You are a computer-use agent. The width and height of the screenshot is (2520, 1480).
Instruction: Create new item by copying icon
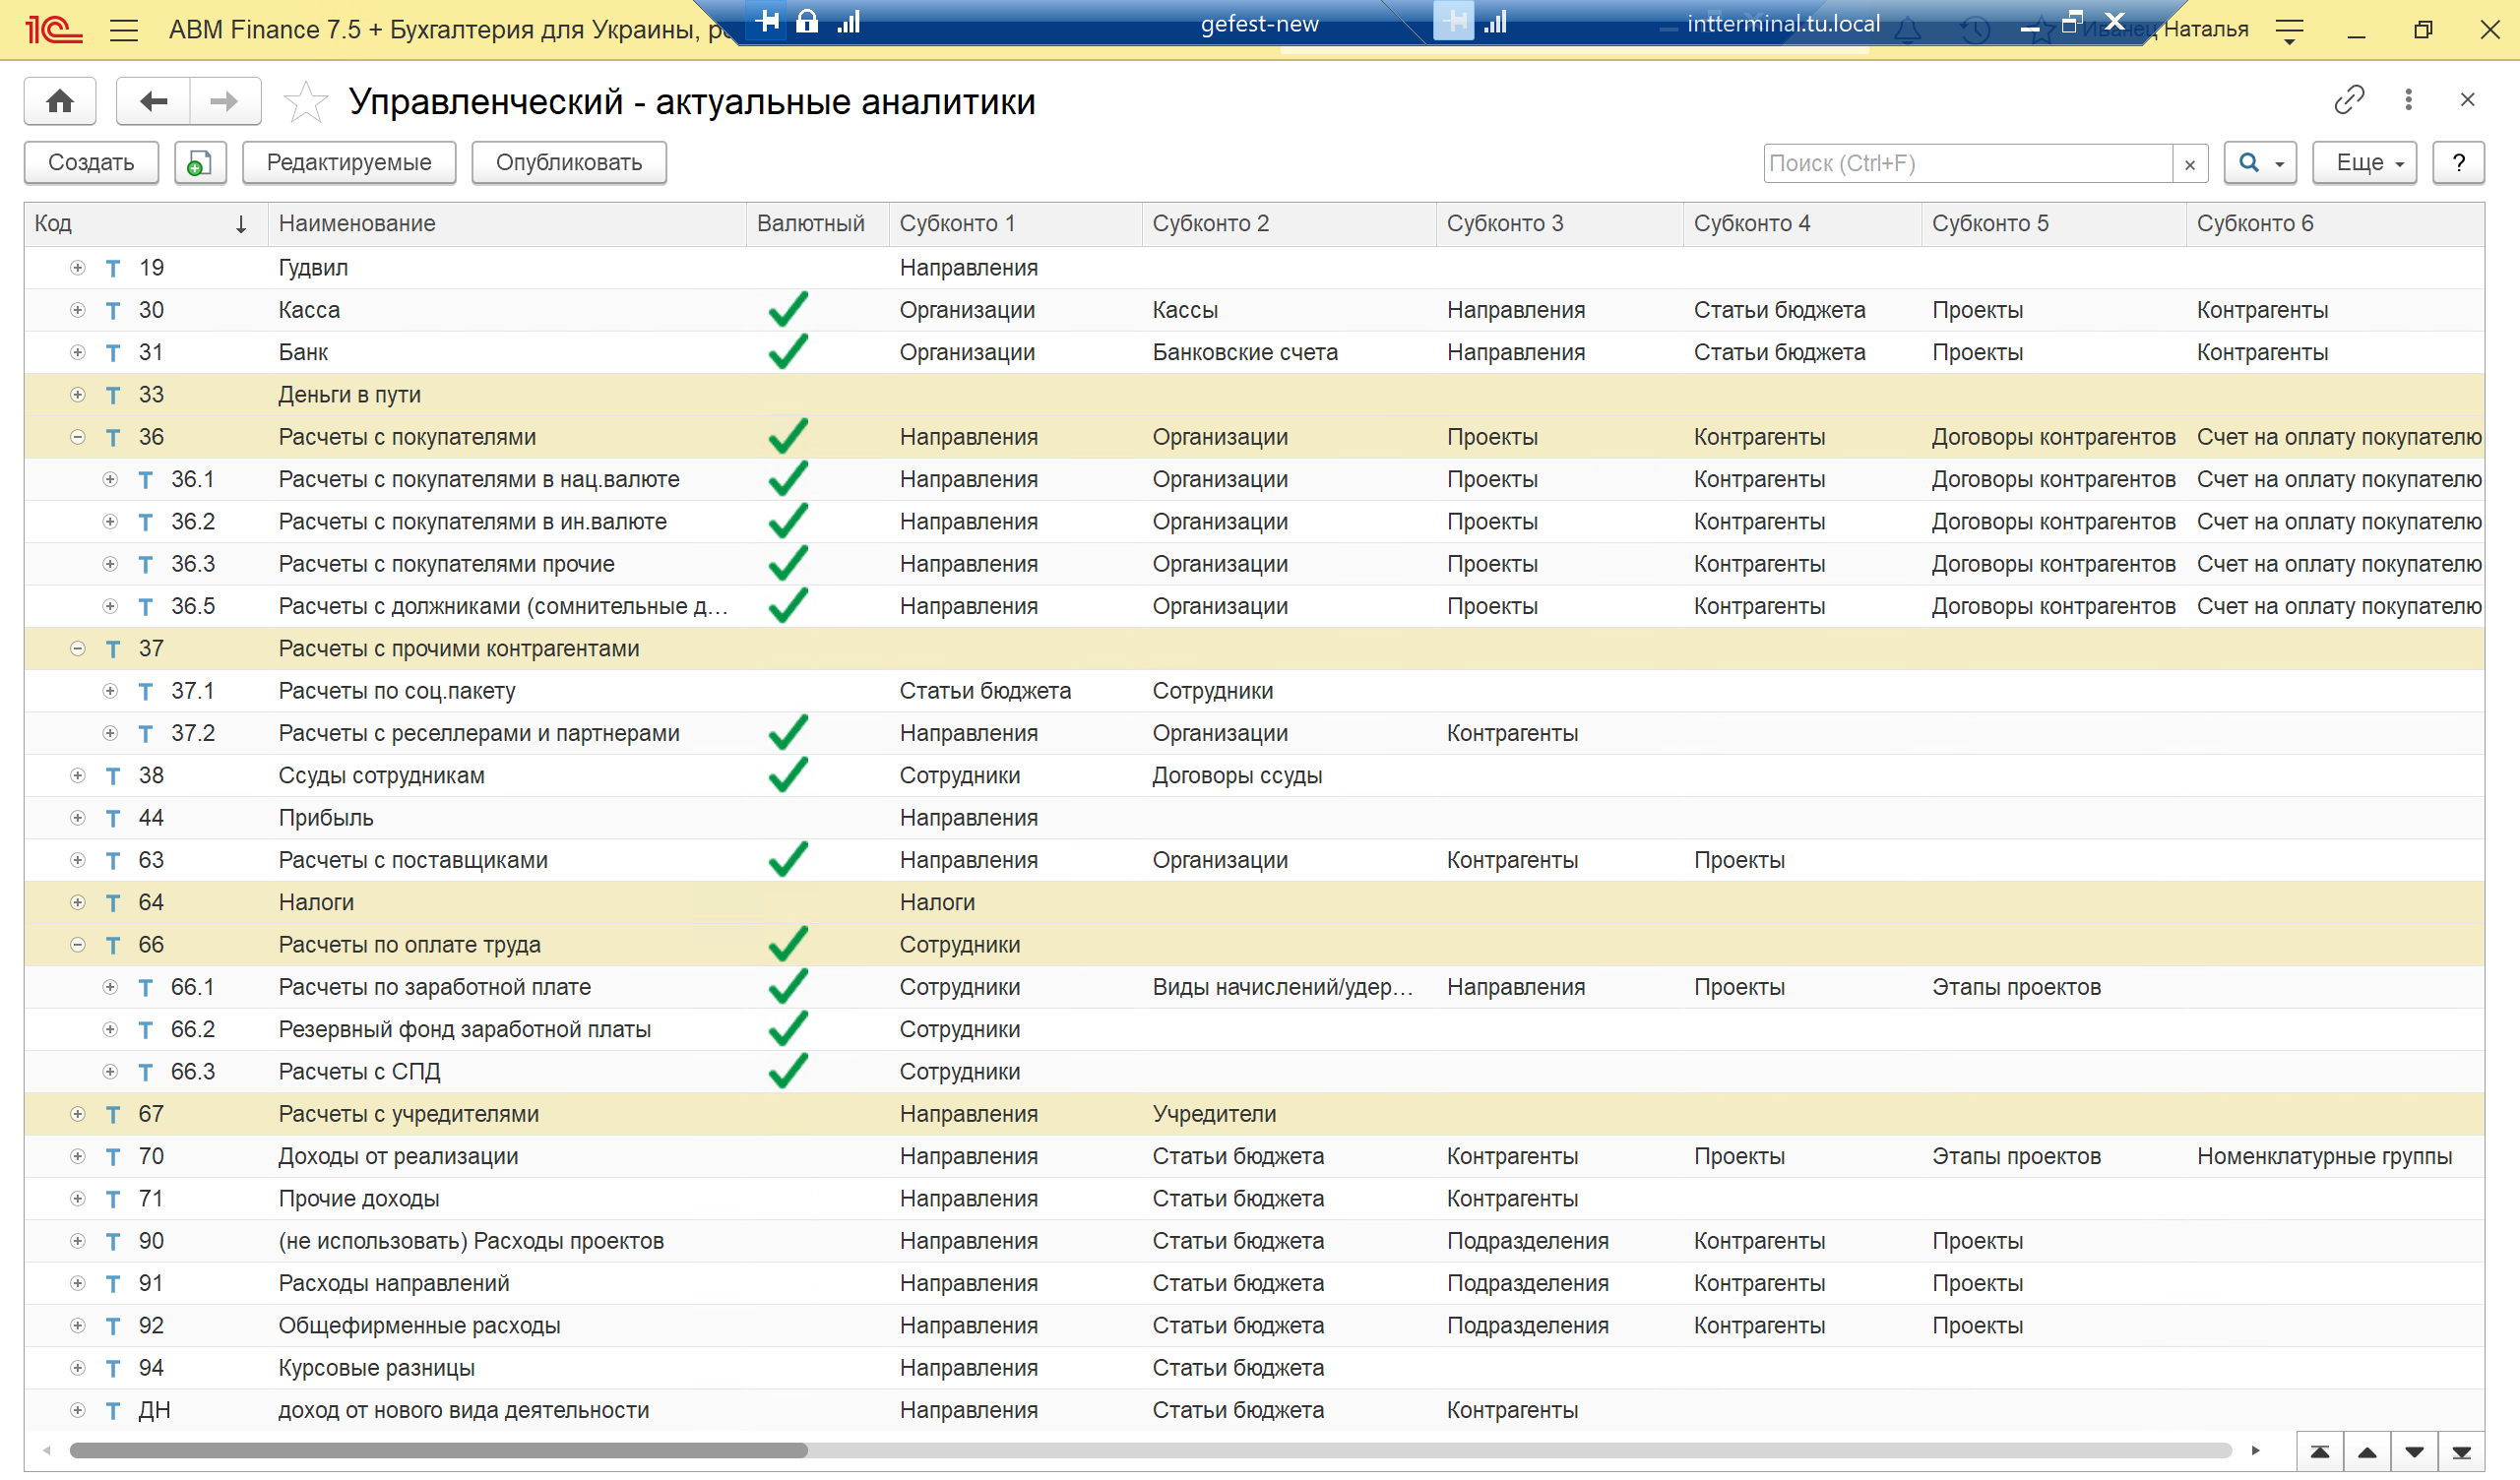(x=200, y=162)
